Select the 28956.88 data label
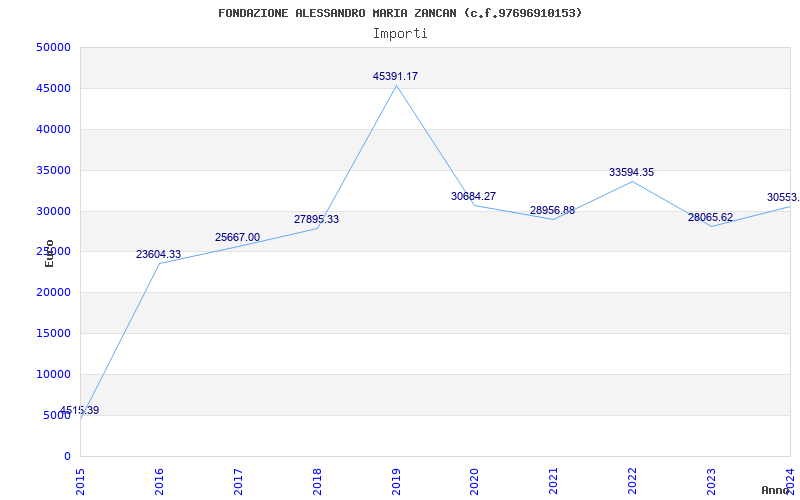This screenshot has width=800, height=500. click(552, 210)
